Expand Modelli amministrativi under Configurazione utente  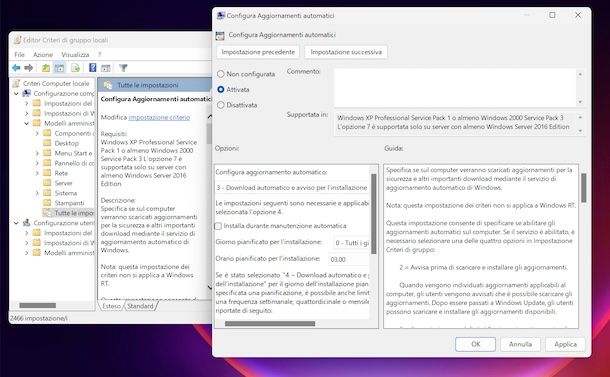coord(26,253)
